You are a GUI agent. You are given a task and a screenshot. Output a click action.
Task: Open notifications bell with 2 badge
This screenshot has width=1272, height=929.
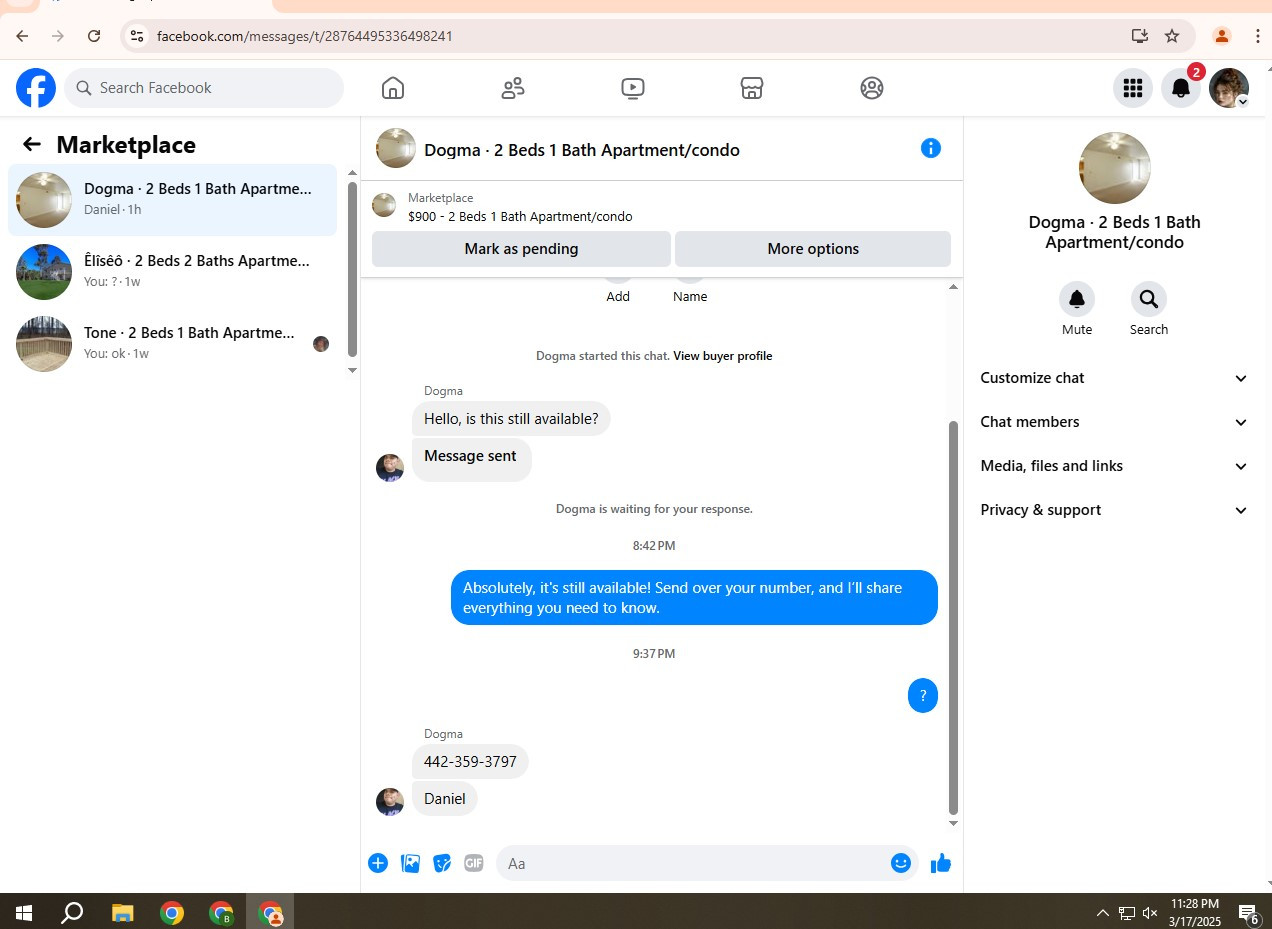[1181, 88]
